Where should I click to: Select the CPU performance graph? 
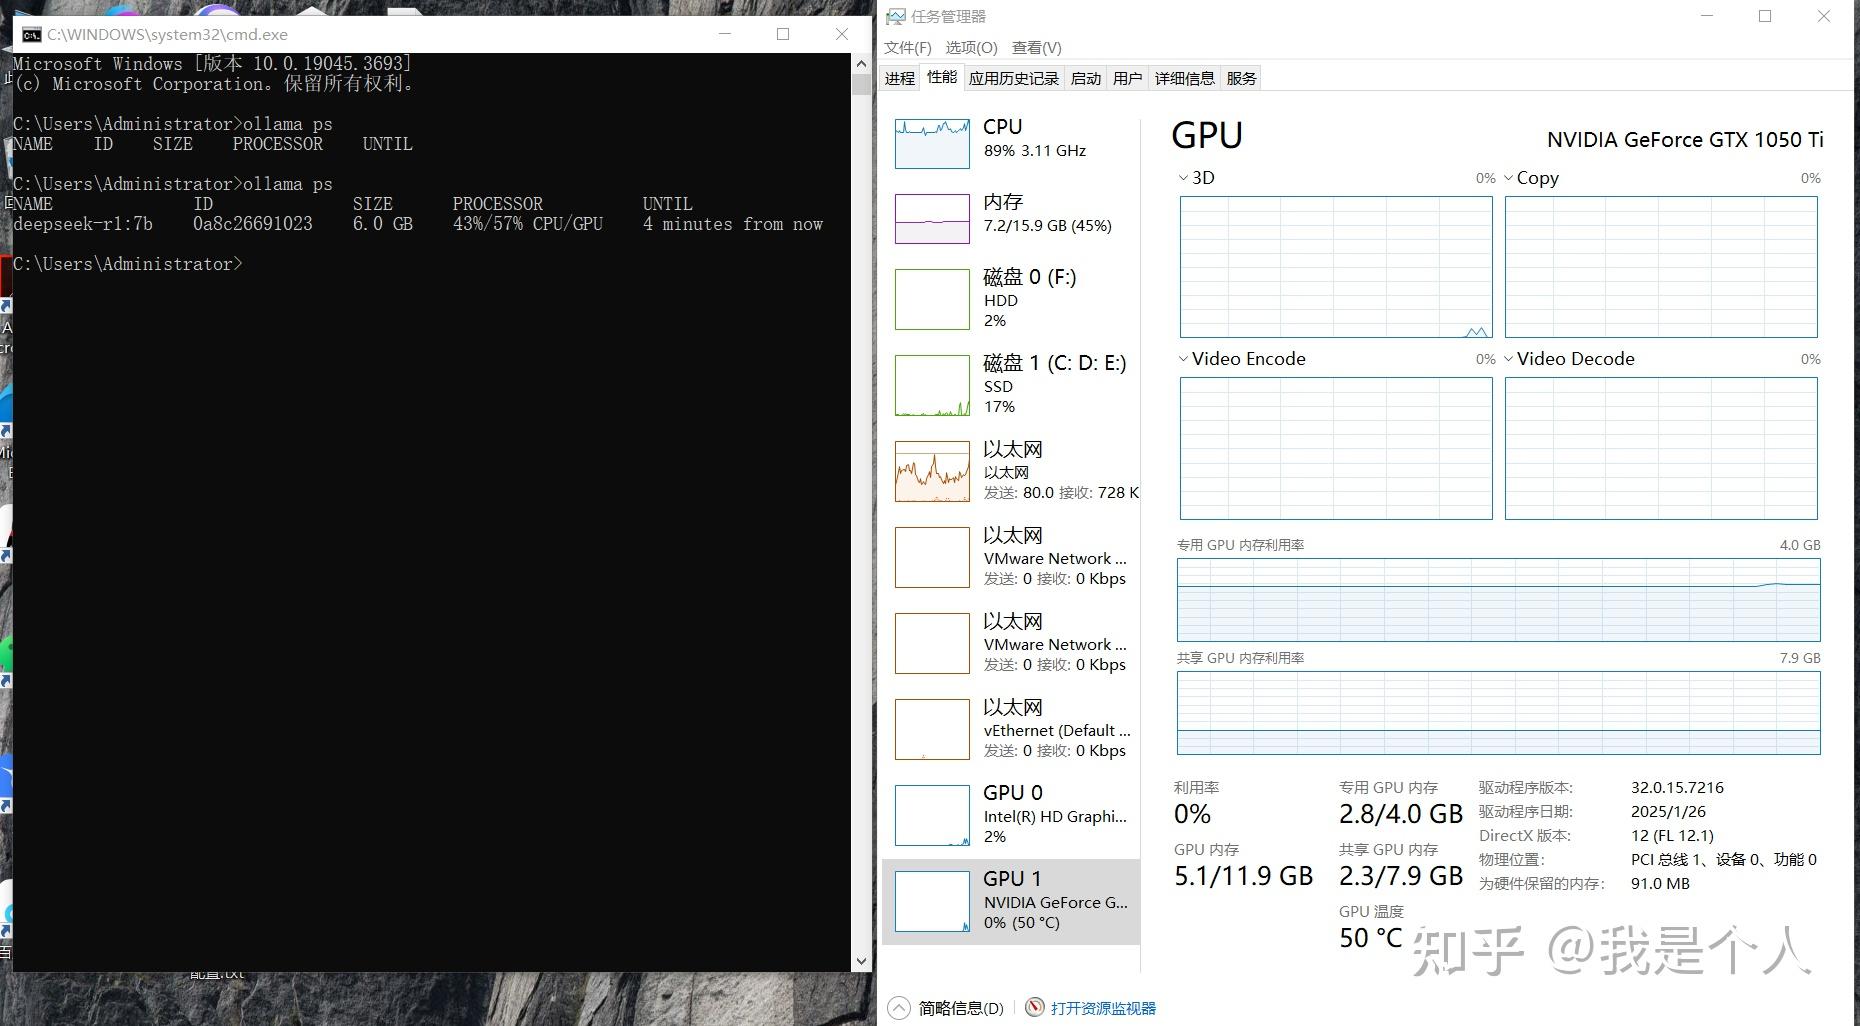[x=1008, y=140]
